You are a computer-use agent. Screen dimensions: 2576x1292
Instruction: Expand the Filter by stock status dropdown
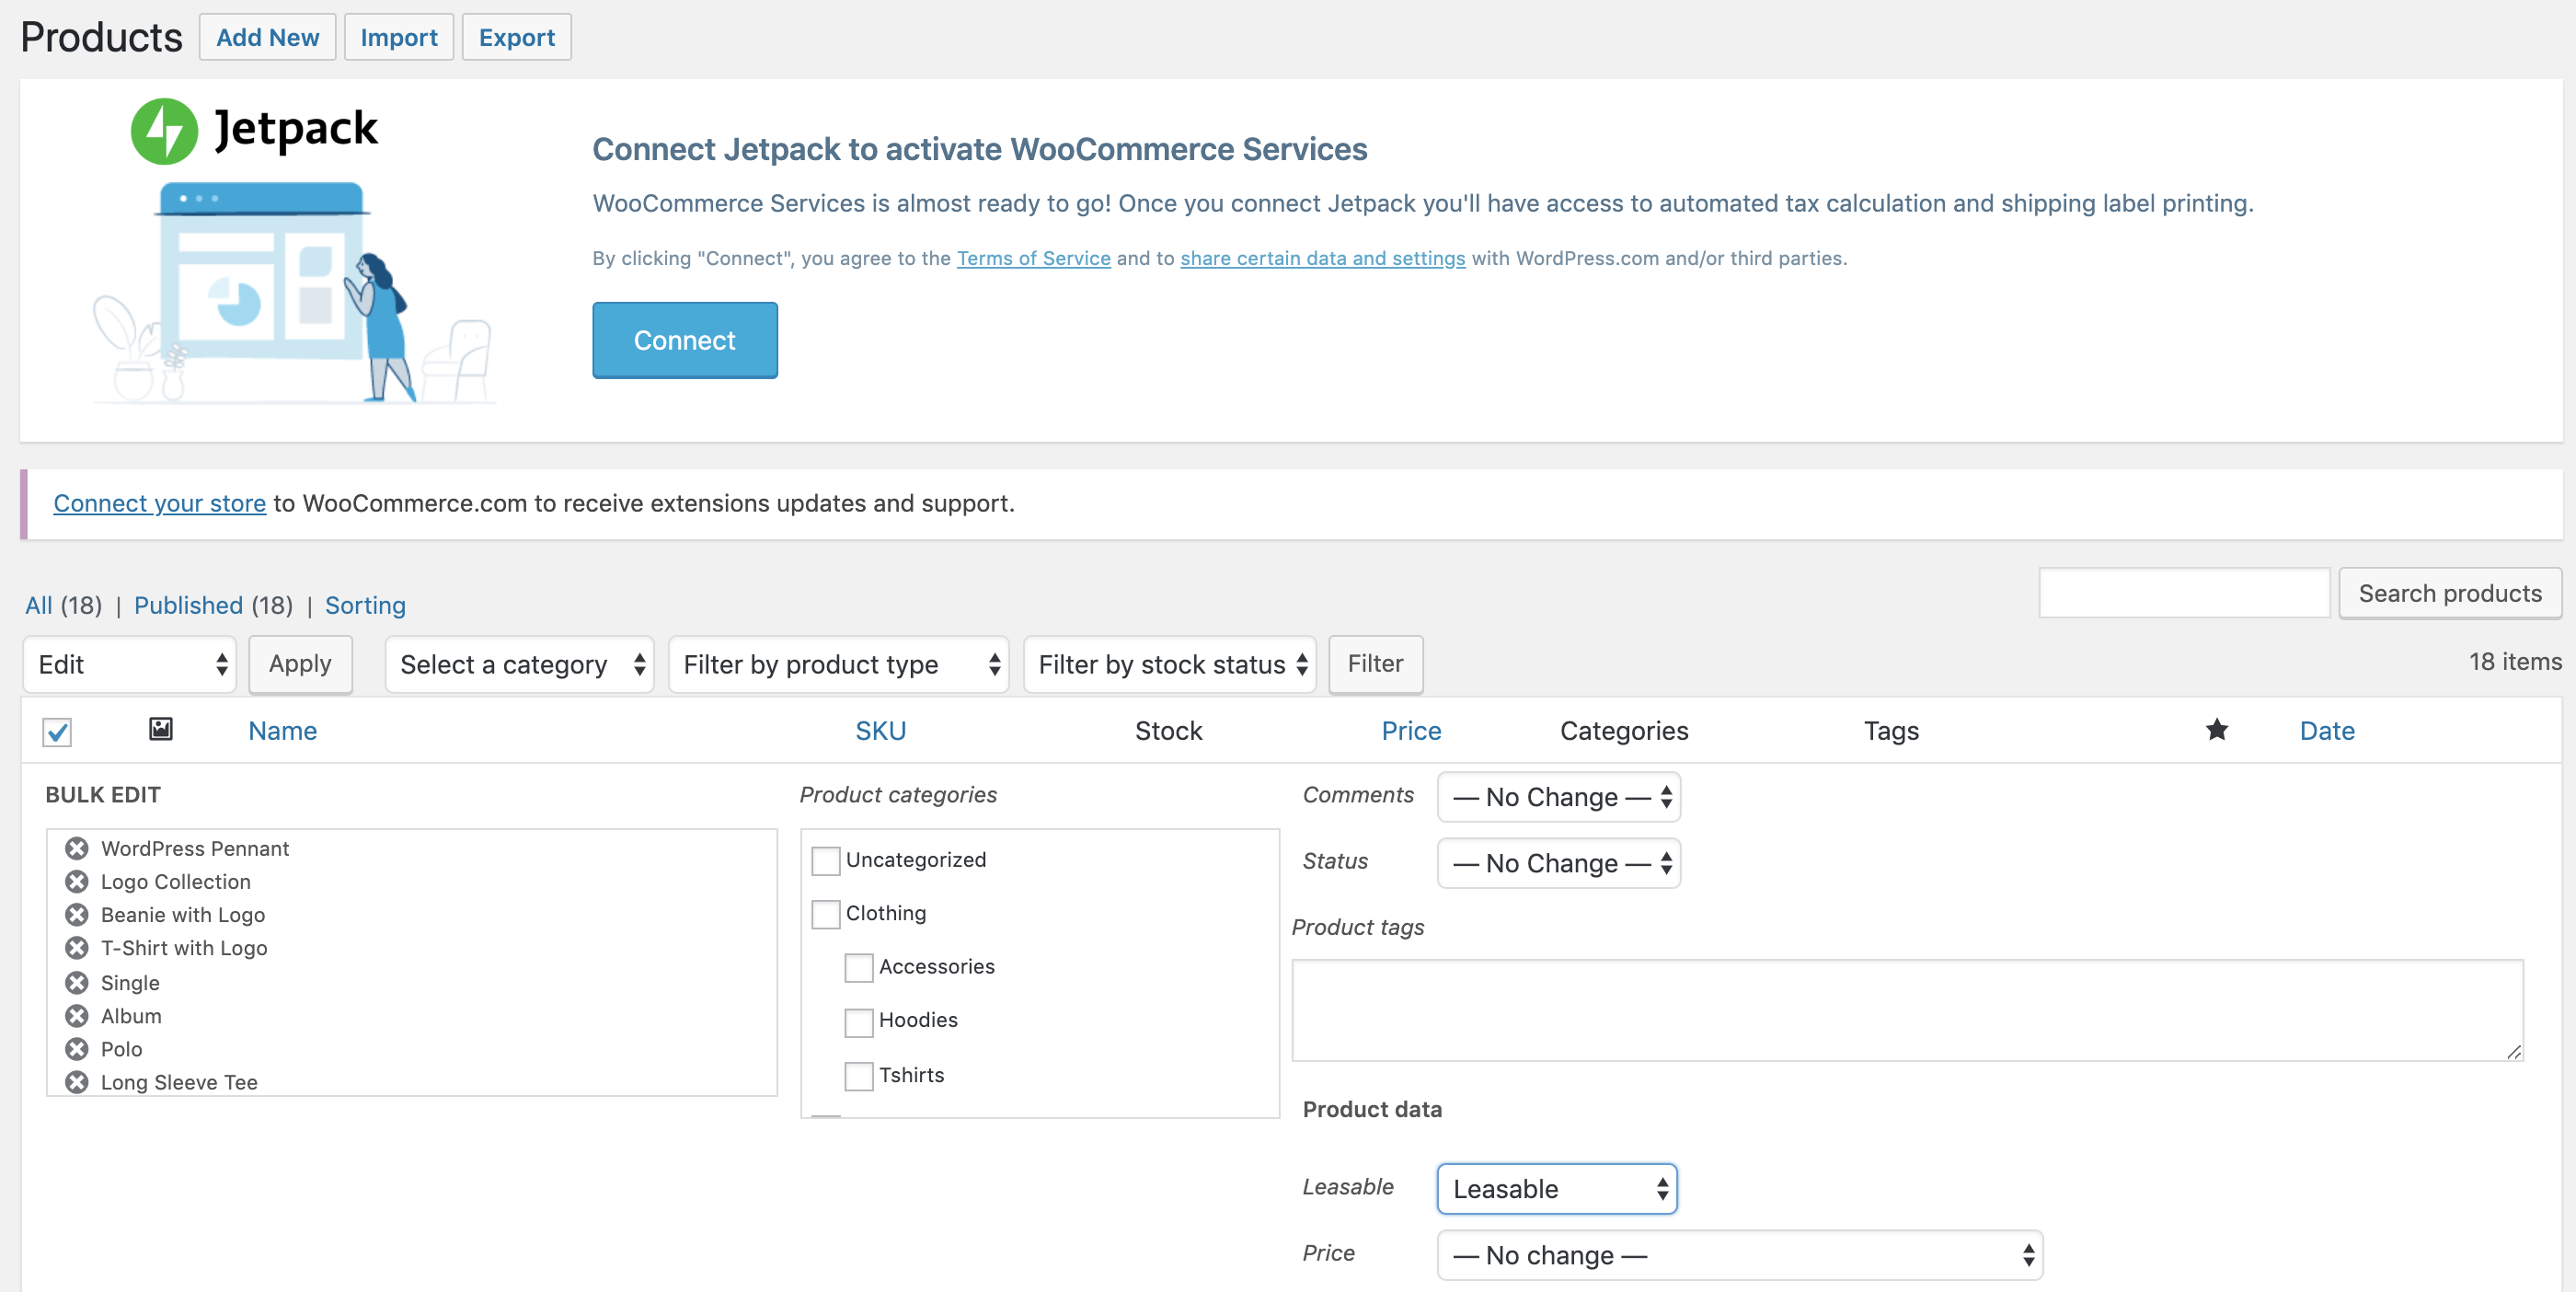pos(1169,664)
